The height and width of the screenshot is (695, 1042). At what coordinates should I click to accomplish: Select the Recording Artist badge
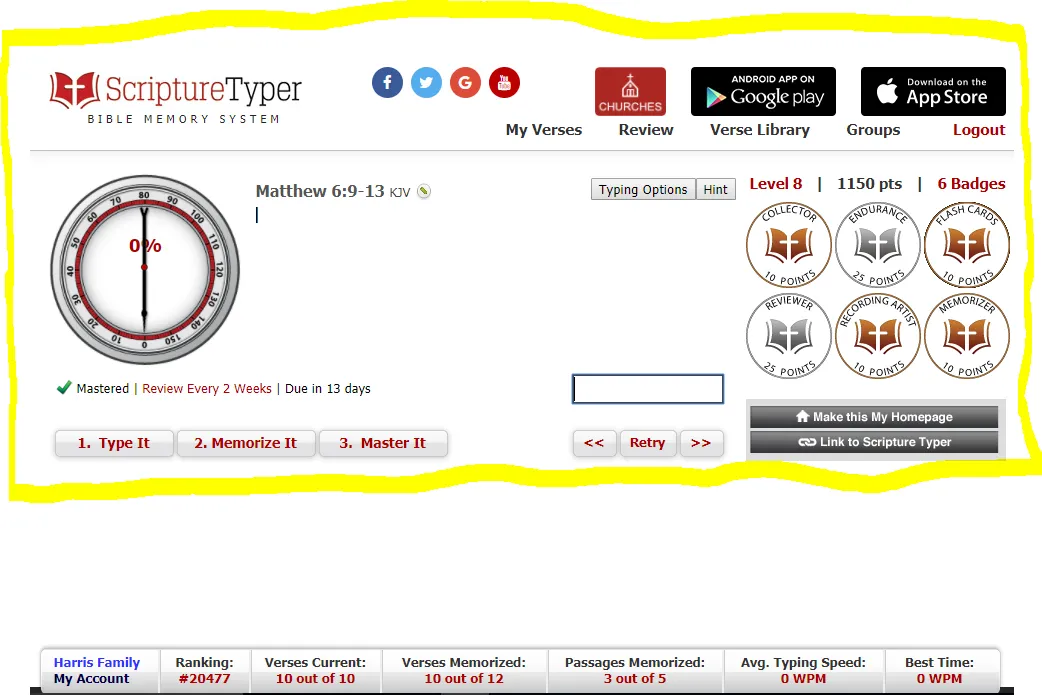point(878,336)
